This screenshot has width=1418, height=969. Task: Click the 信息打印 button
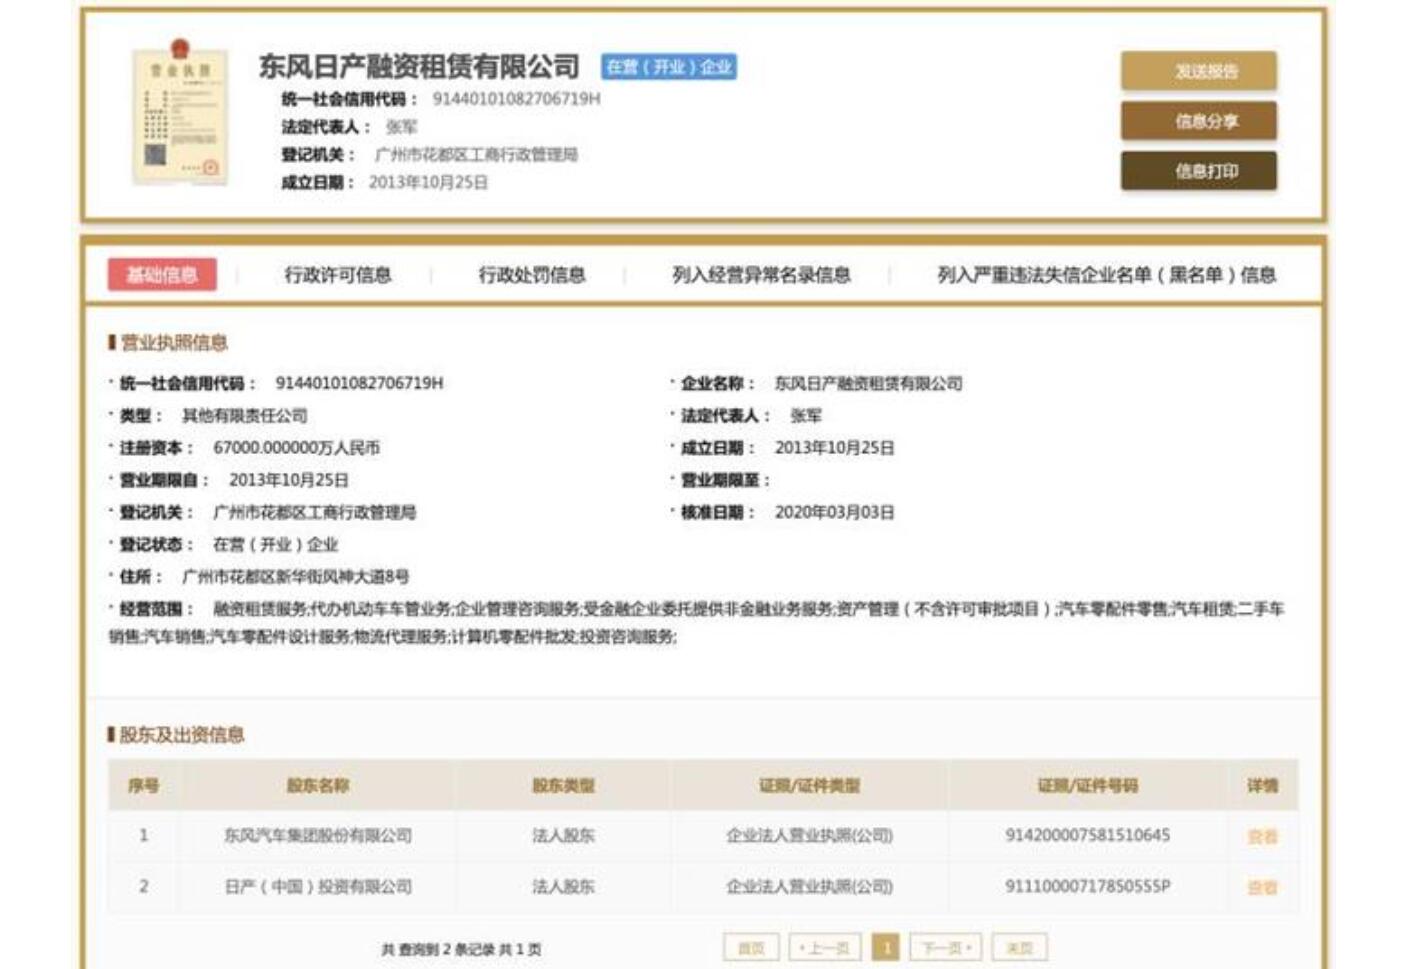point(1198,171)
